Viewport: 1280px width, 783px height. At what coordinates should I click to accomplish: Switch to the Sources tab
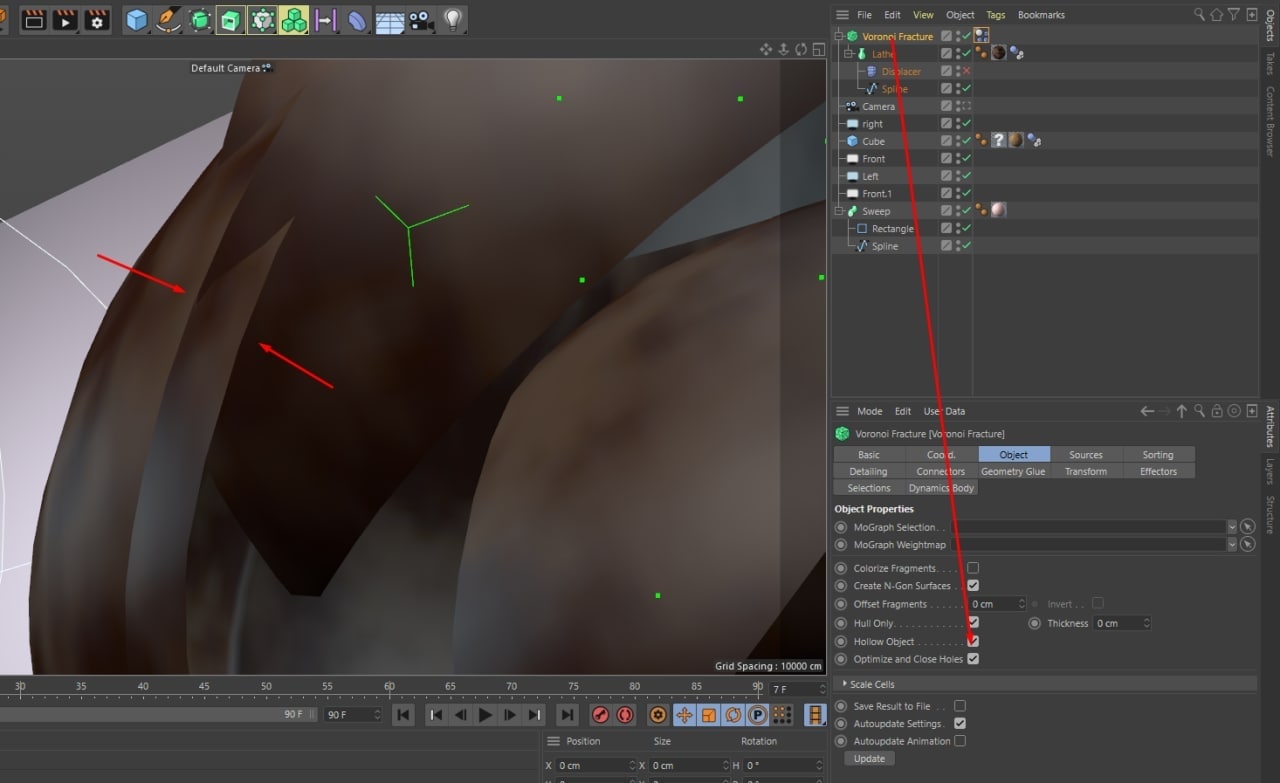[1086, 455]
